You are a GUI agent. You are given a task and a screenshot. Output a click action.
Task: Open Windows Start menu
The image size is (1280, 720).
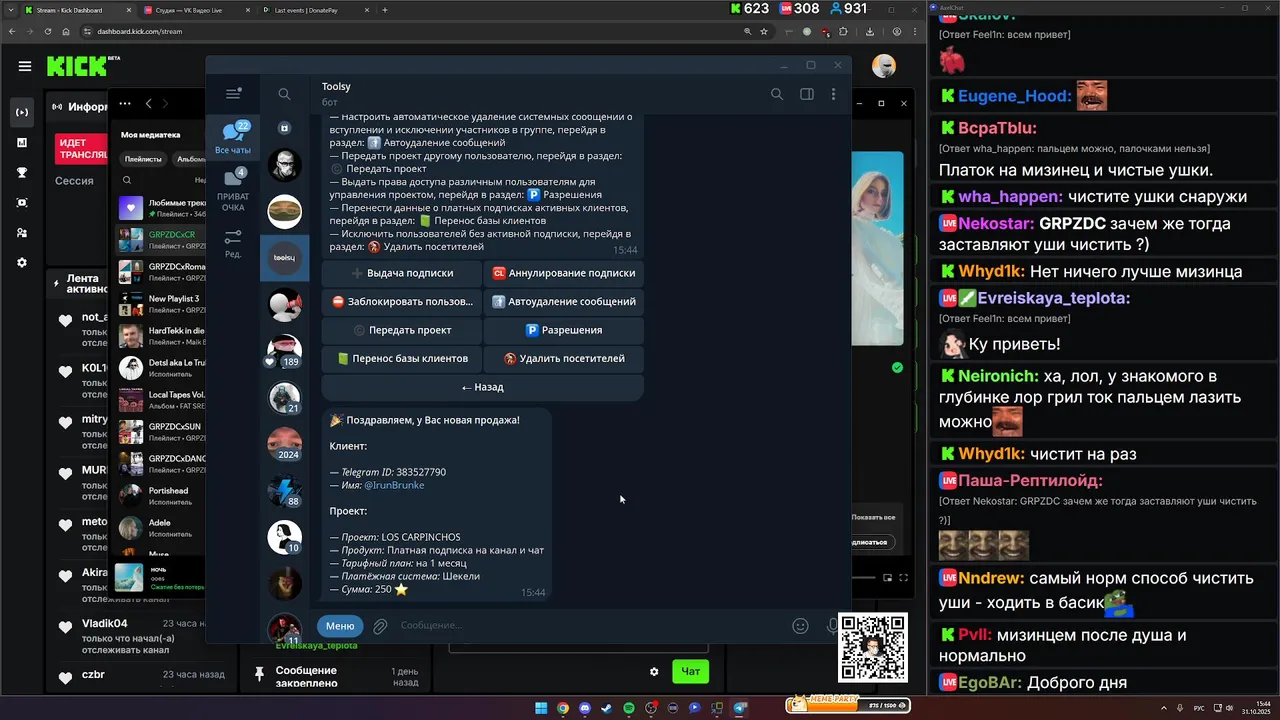tap(541, 708)
